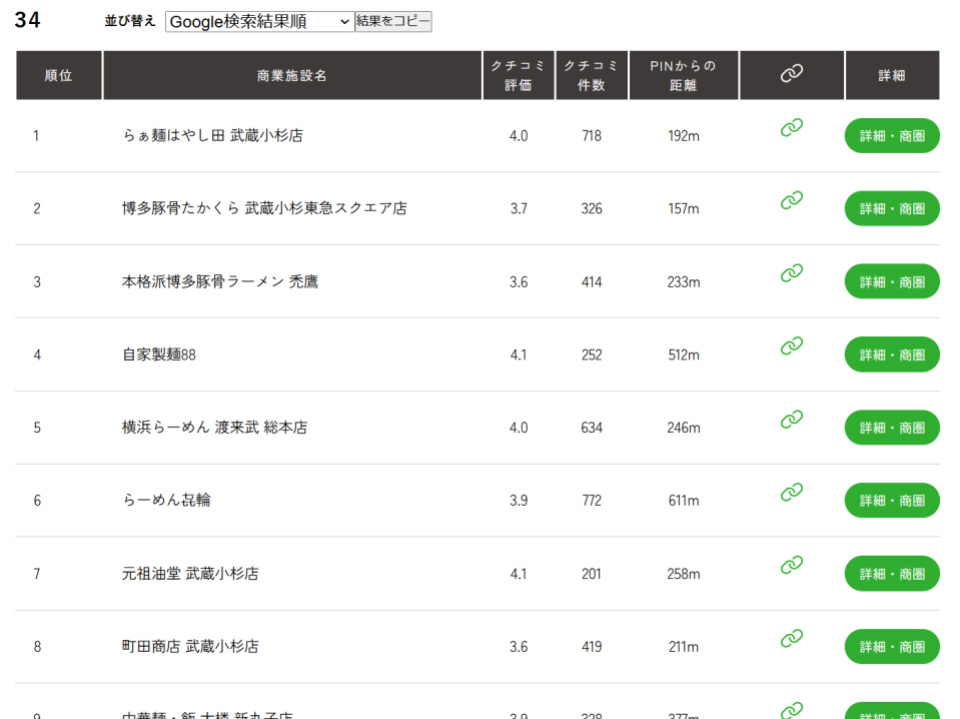
Task: Click the distance value 157m
Action: 683,209
